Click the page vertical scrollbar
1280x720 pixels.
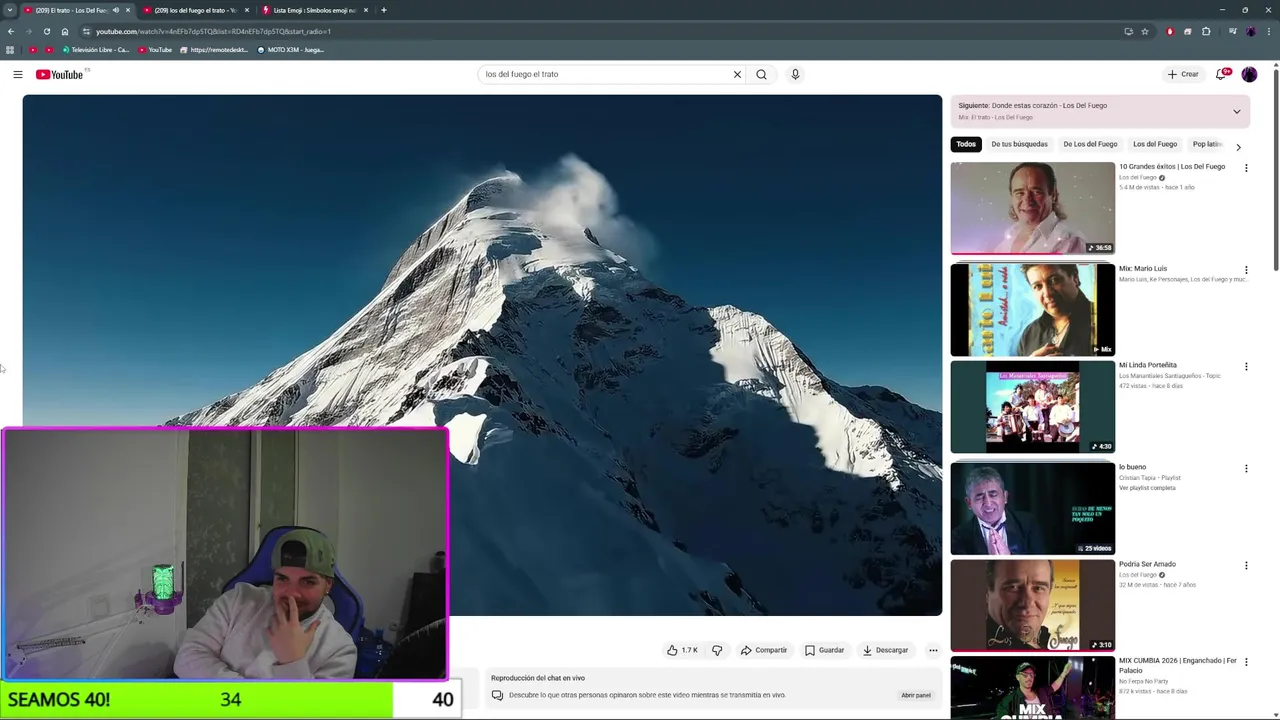[x=1276, y=170]
